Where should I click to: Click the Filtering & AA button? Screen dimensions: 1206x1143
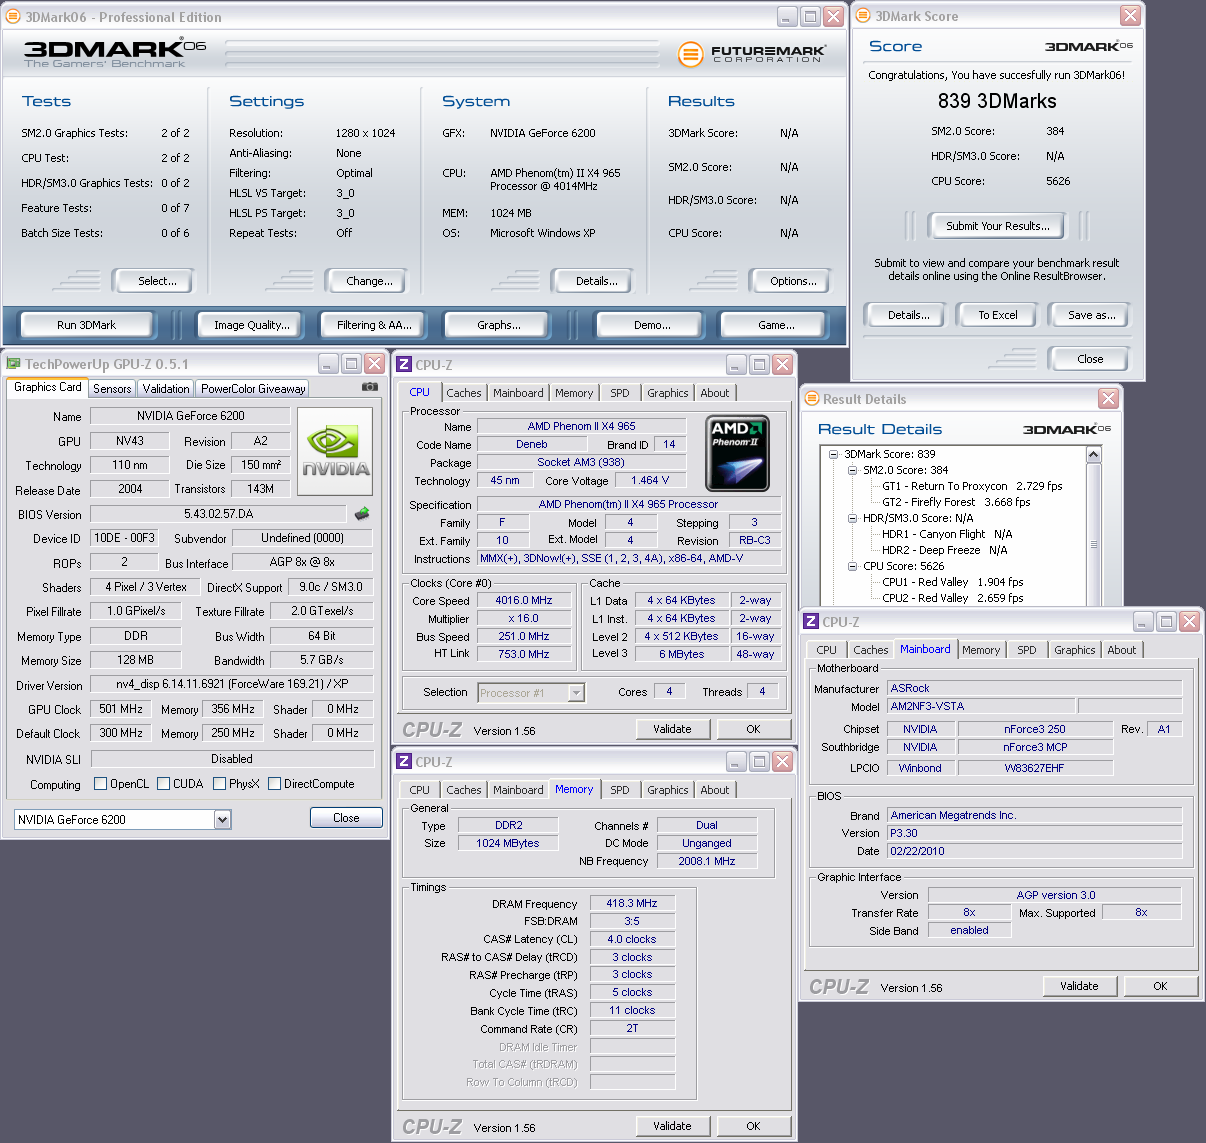[x=374, y=325]
